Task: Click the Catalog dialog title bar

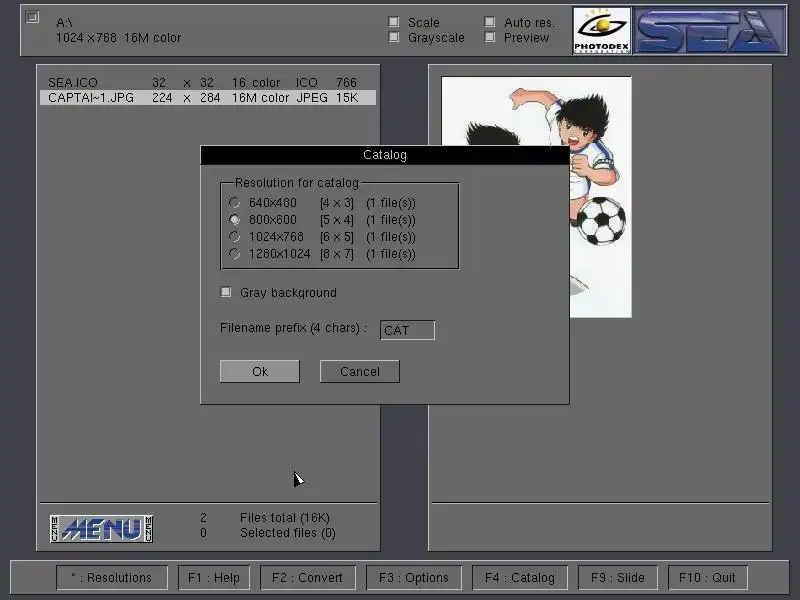Action: click(x=385, y=155)
